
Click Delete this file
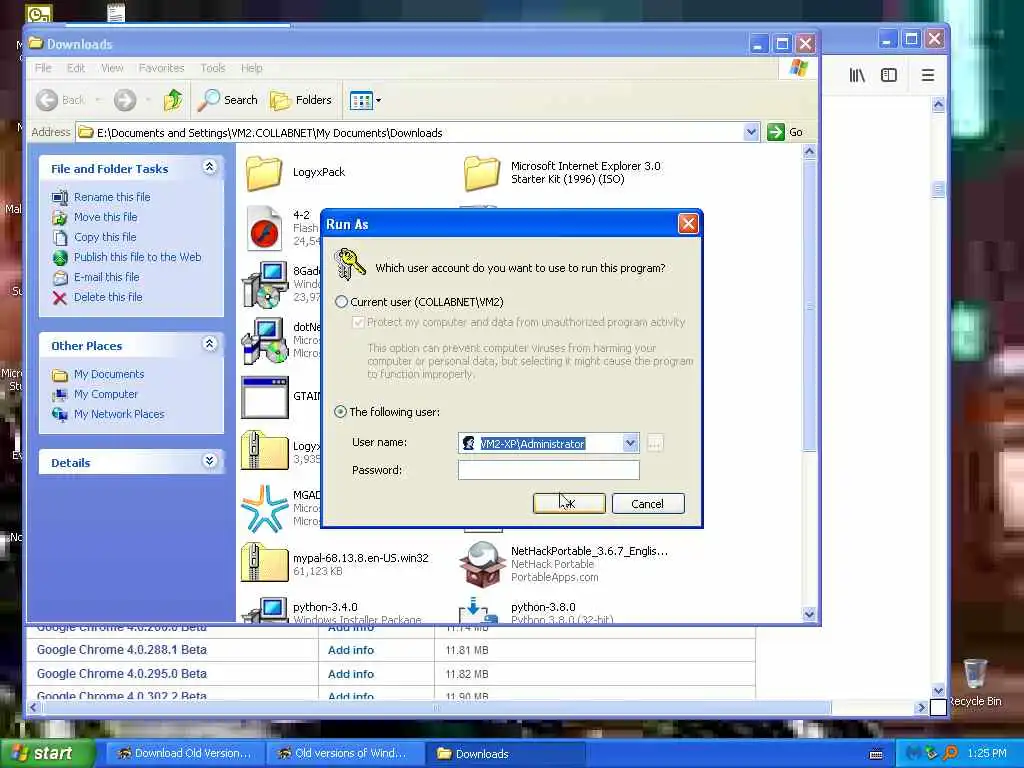click(x=108, y=297)
